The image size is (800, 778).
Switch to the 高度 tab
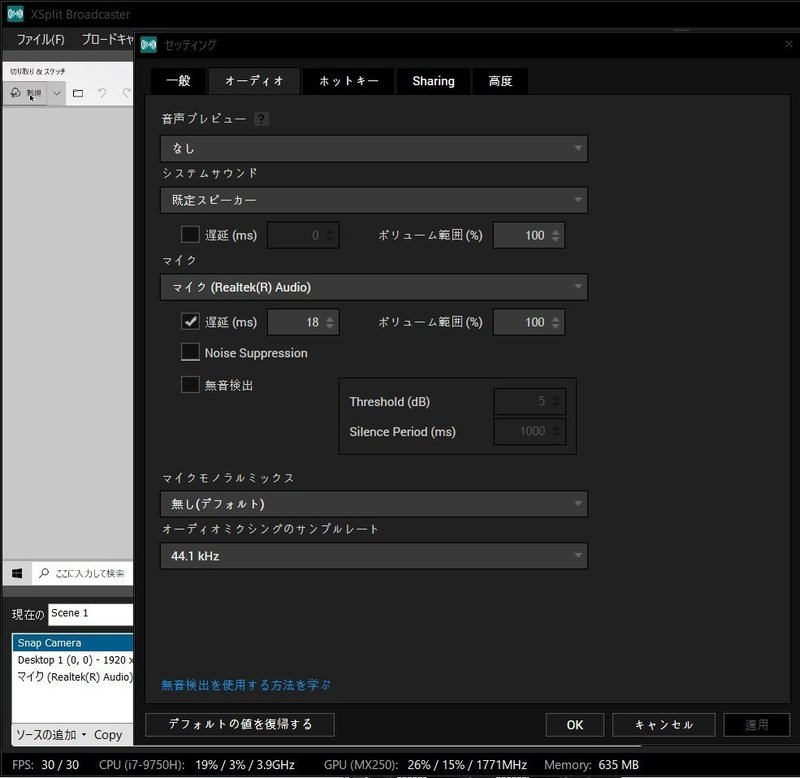pyautogui.click(x=500, y=81)
